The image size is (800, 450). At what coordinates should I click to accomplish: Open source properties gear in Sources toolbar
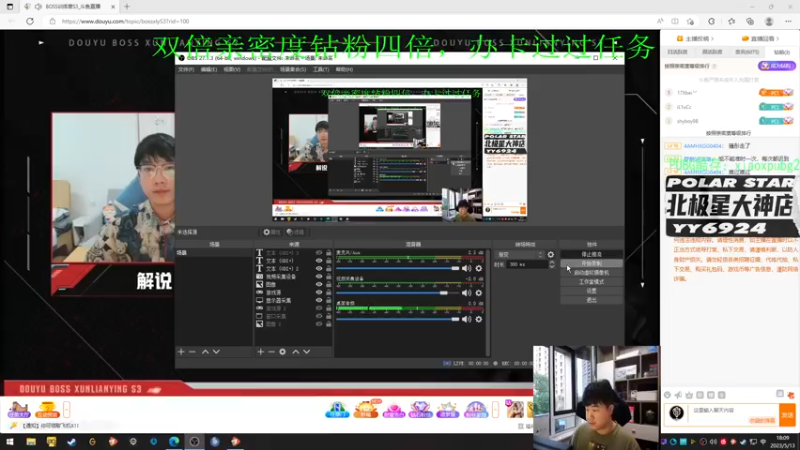283,352
